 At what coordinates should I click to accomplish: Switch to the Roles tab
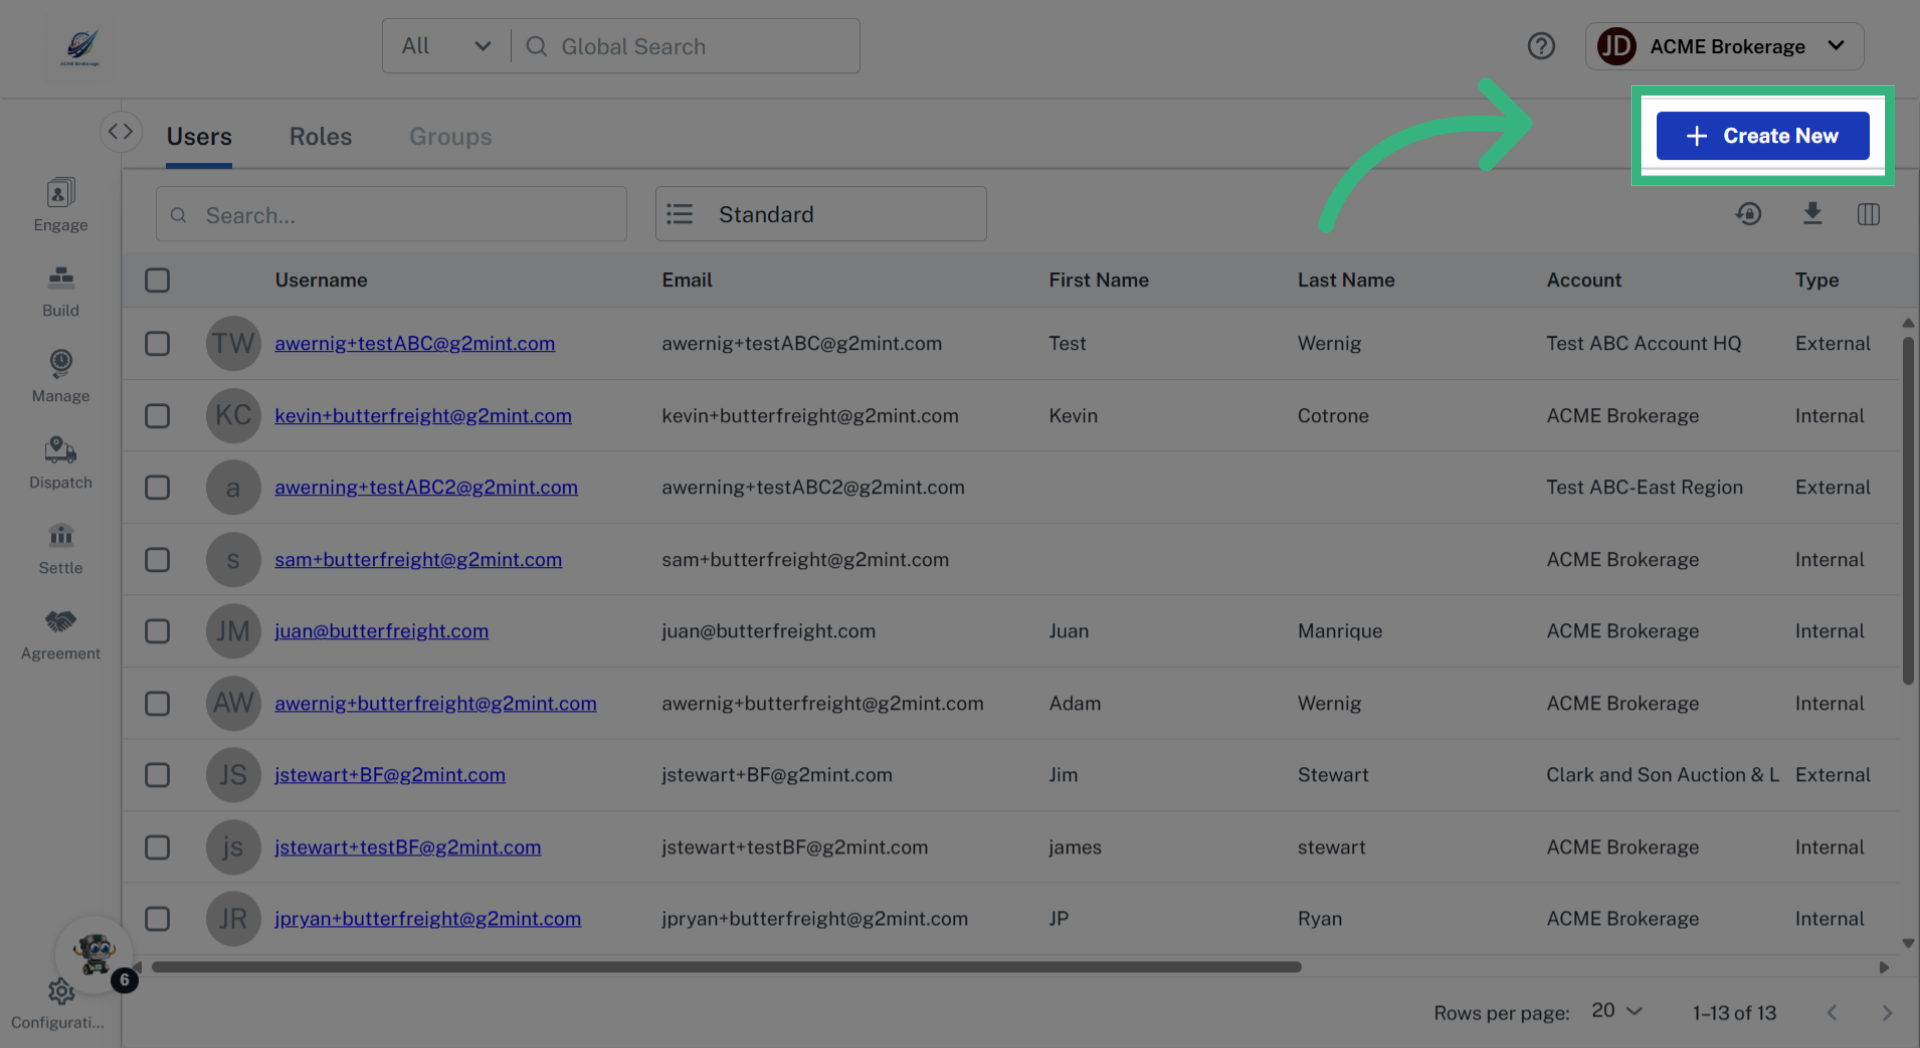320,137
